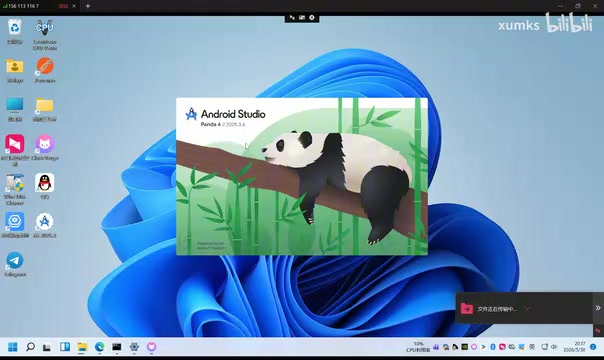Open the pink remote desktop app shortcut
The height and width of the screenshot is (360, 604).
point(15,150)
